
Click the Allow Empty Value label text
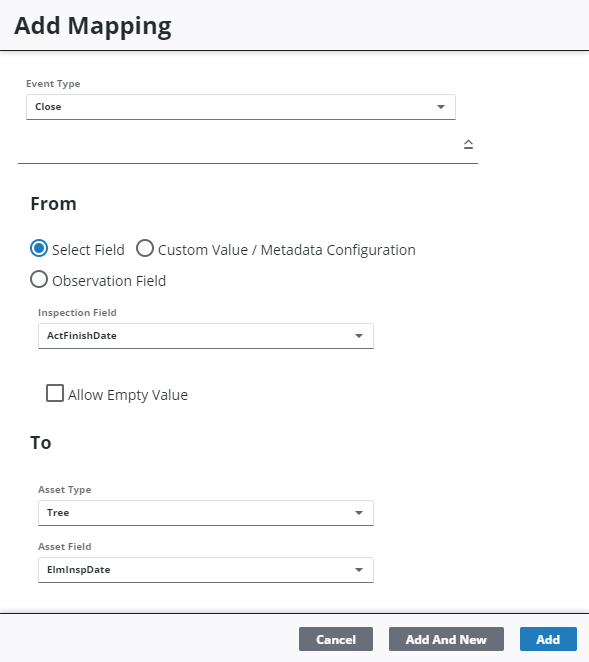(128, 395)
